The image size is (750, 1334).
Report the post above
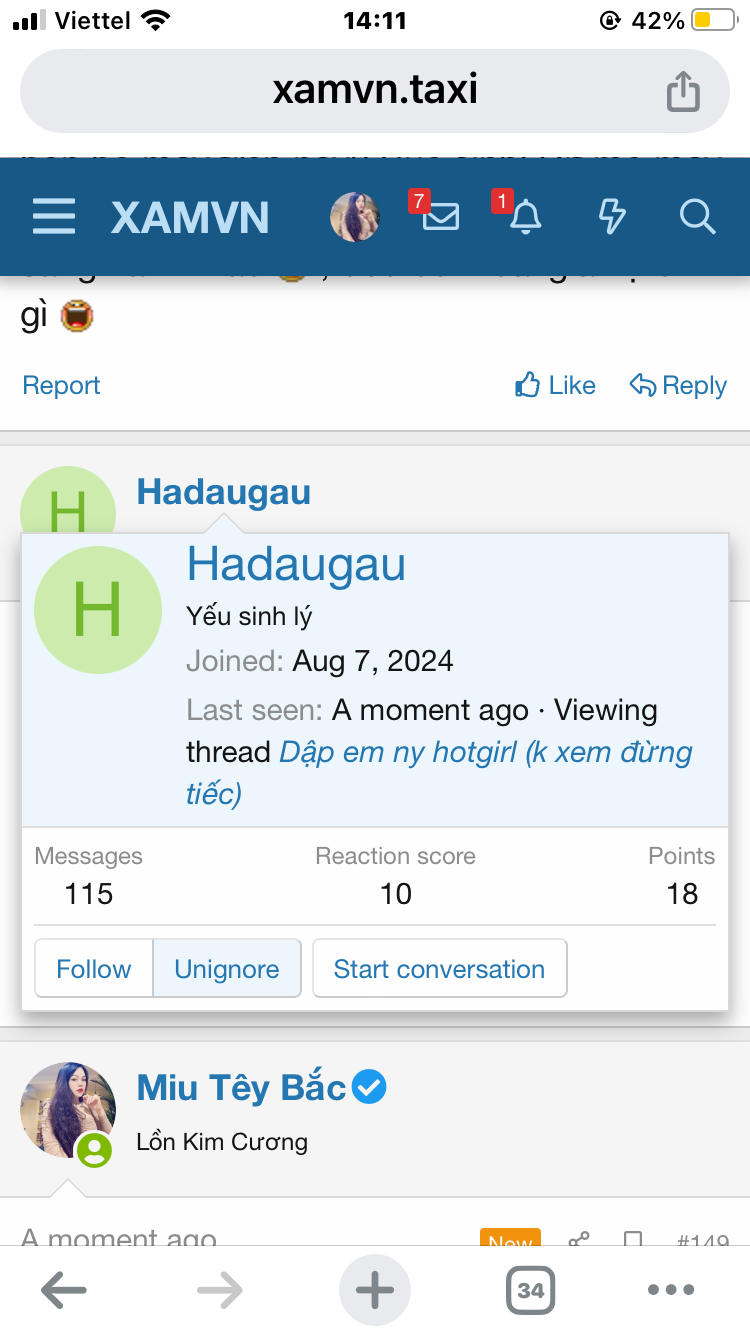point(61,385)
